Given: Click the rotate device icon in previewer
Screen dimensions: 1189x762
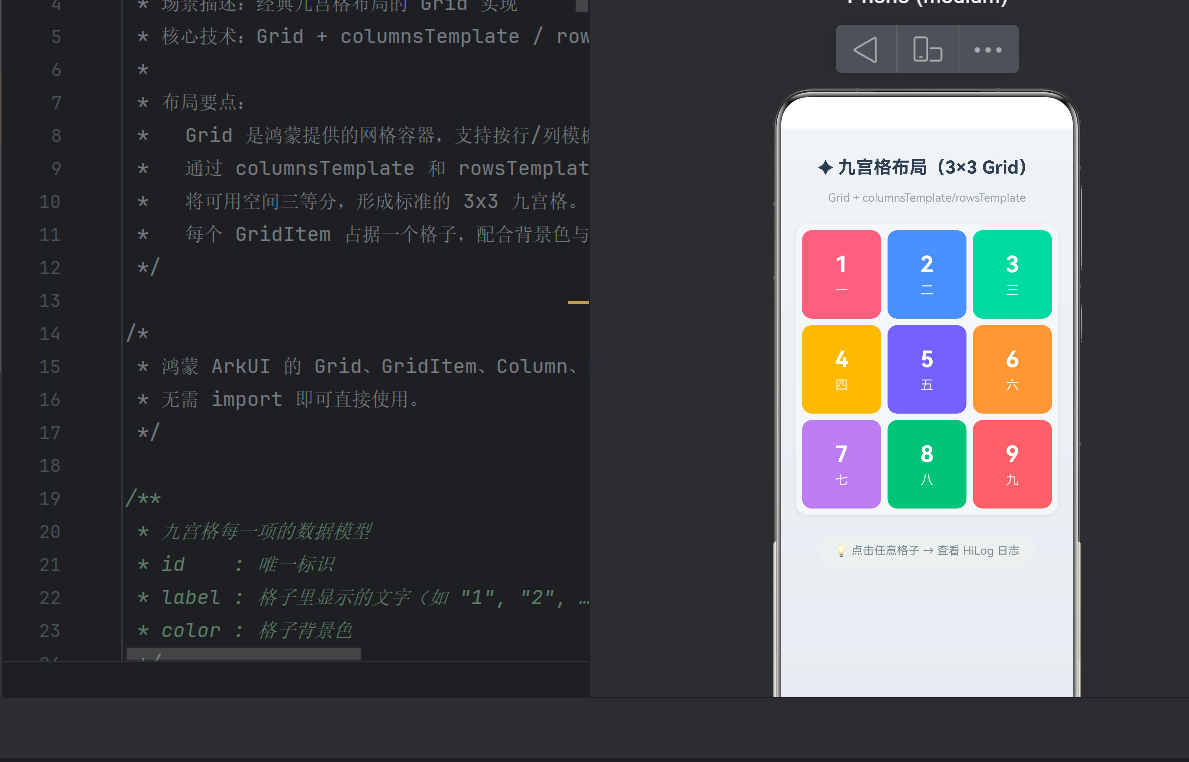Looking at the screenshot, I should coord(927,50).
